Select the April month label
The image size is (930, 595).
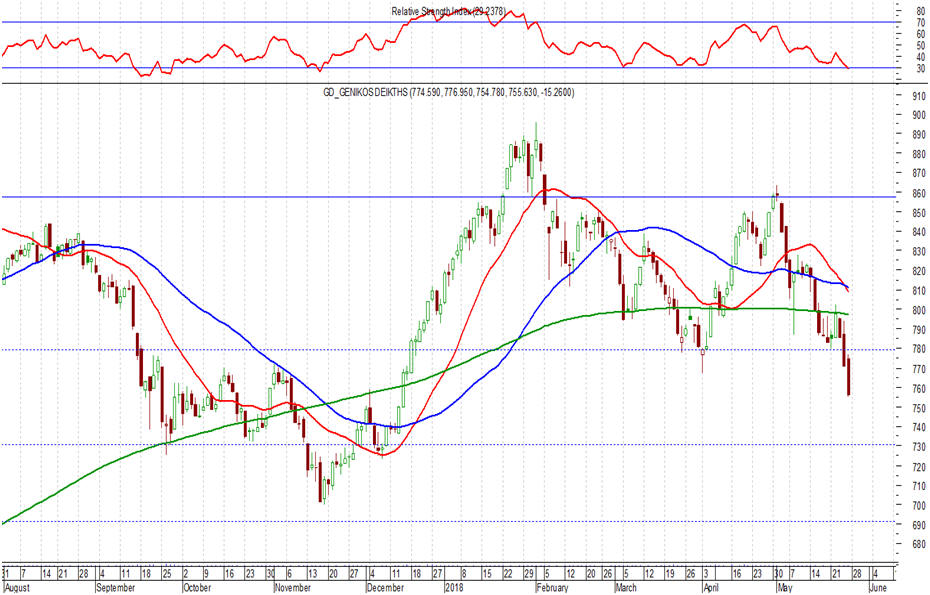click(x=711, y=587)
